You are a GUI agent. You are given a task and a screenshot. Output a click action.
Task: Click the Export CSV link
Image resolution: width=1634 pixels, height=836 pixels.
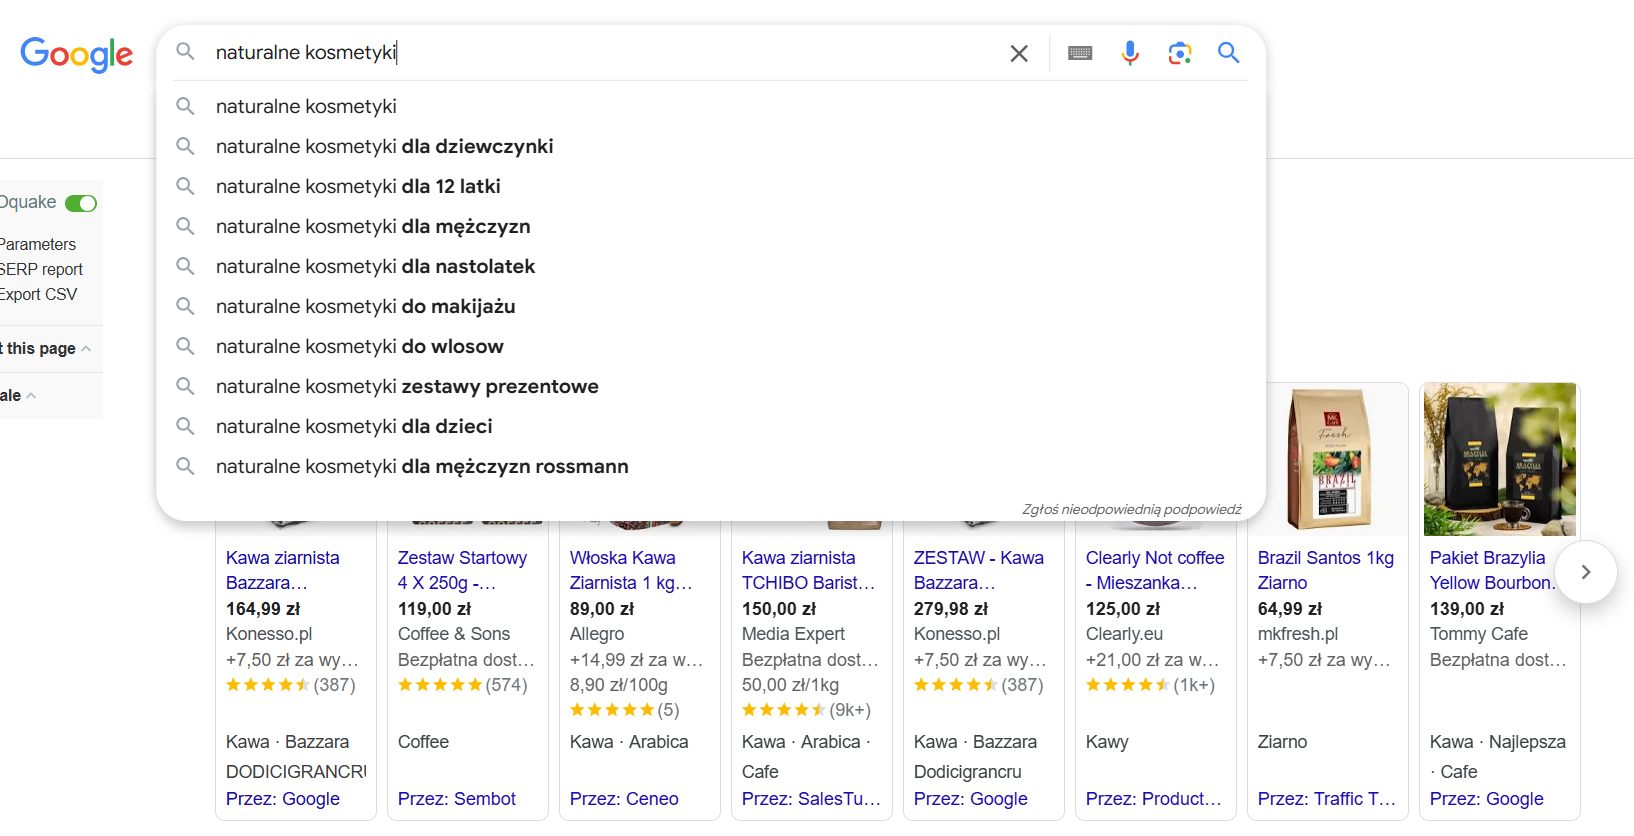pos(38,294)
